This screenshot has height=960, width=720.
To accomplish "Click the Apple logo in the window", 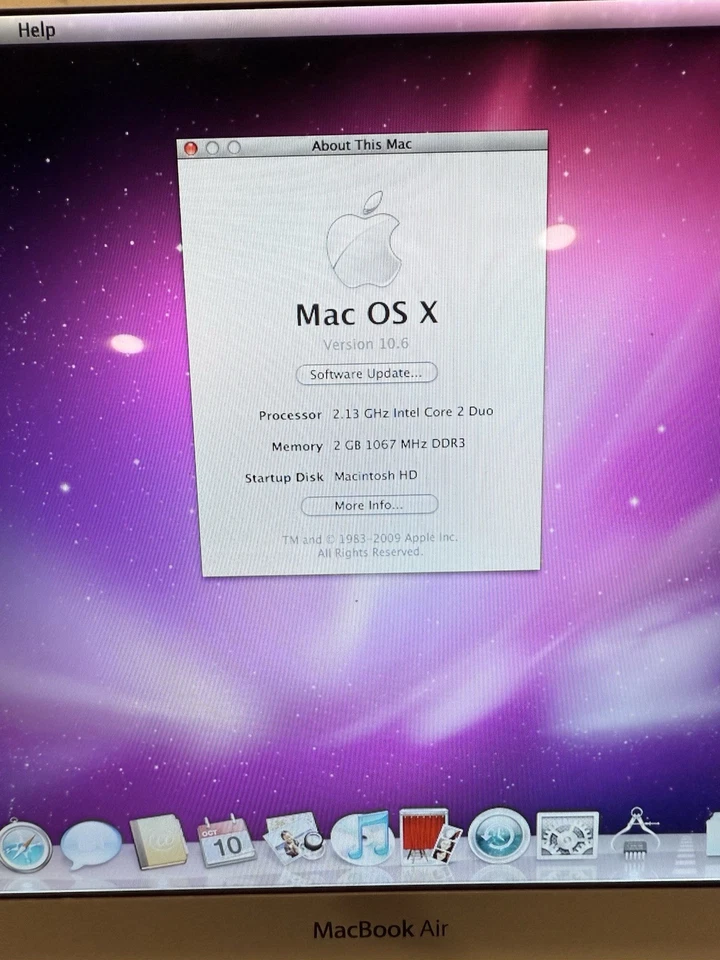I will pos(364,240).
